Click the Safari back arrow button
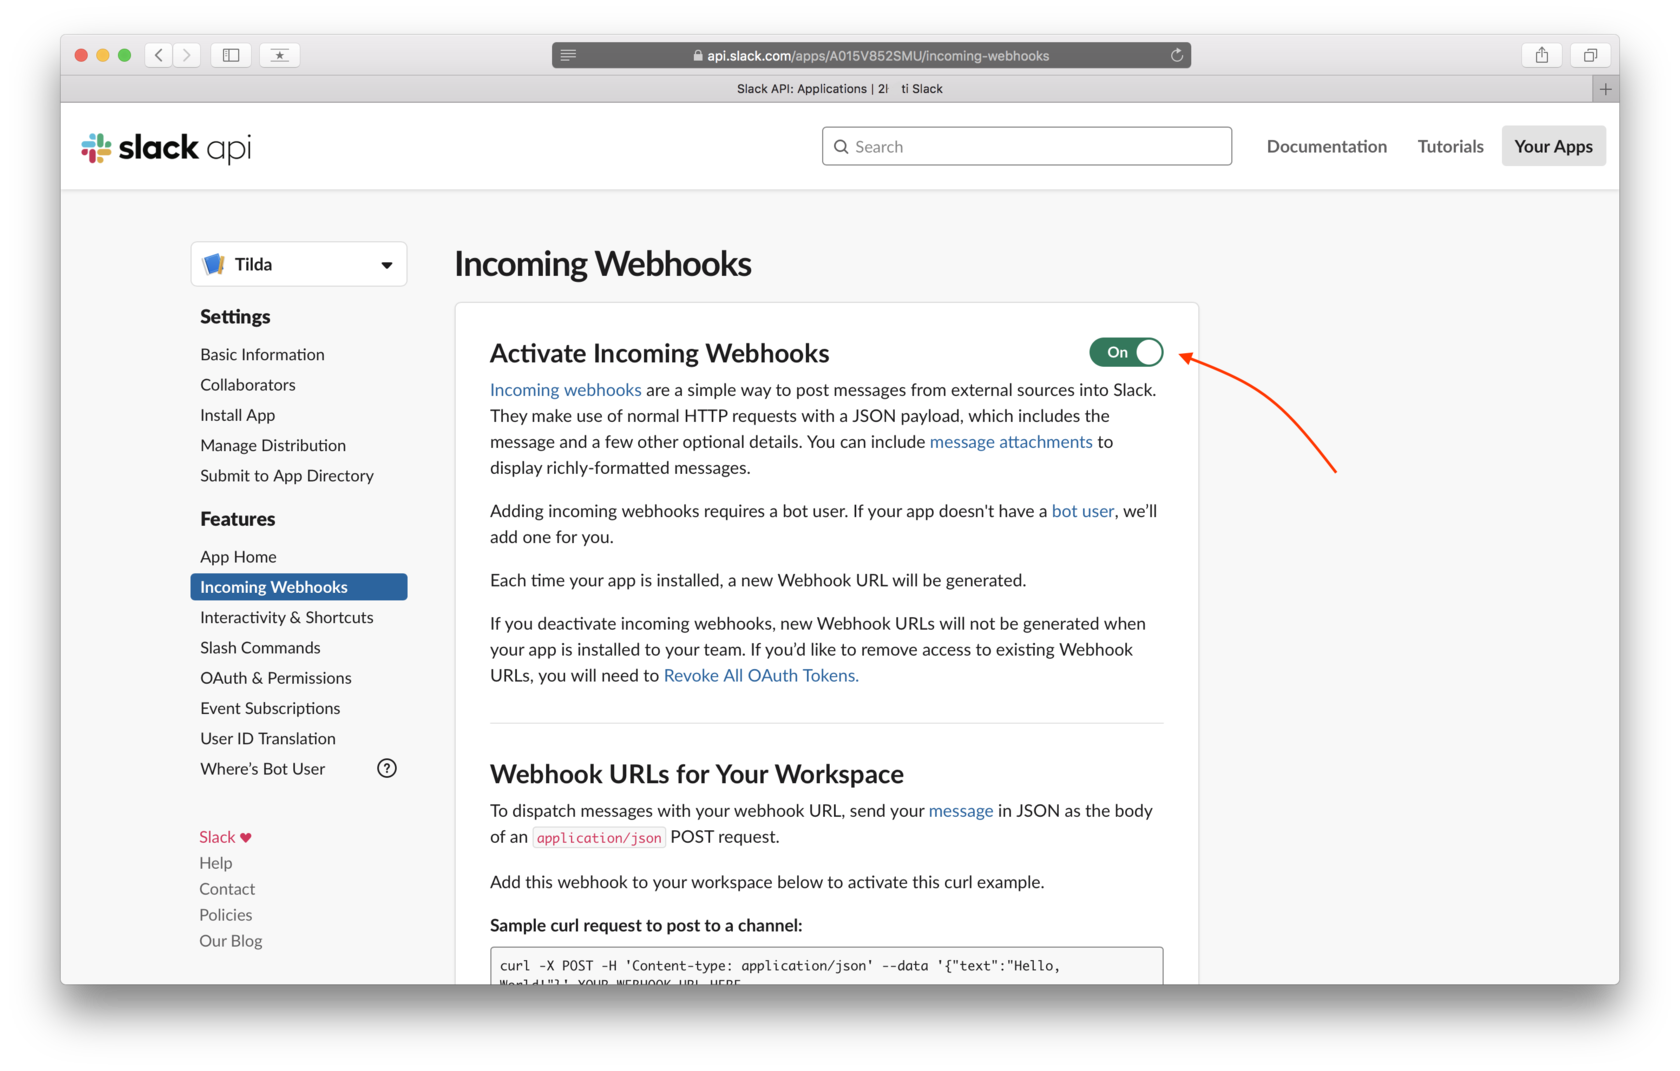1680x1071 pixels. point(159,55)
